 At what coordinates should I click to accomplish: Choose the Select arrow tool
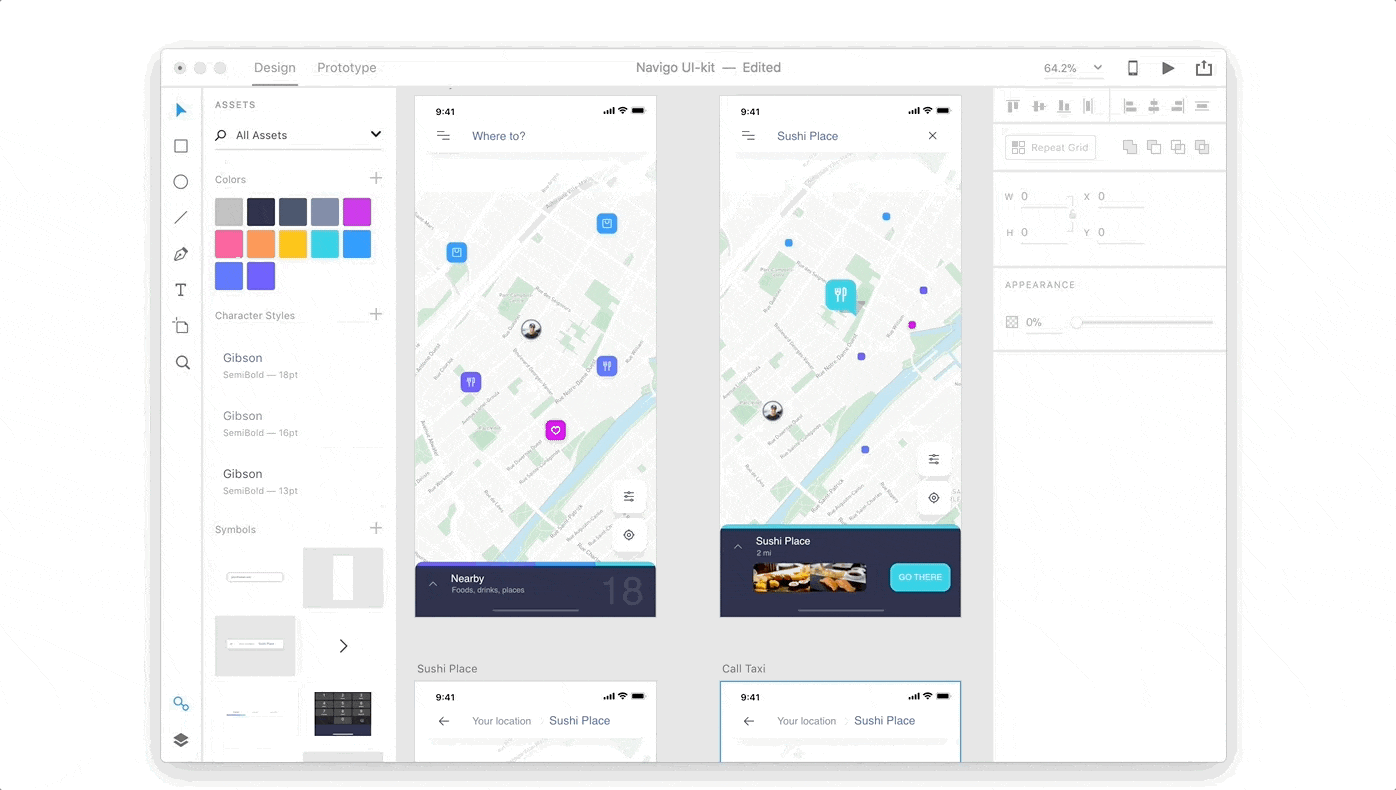point(181,110)
